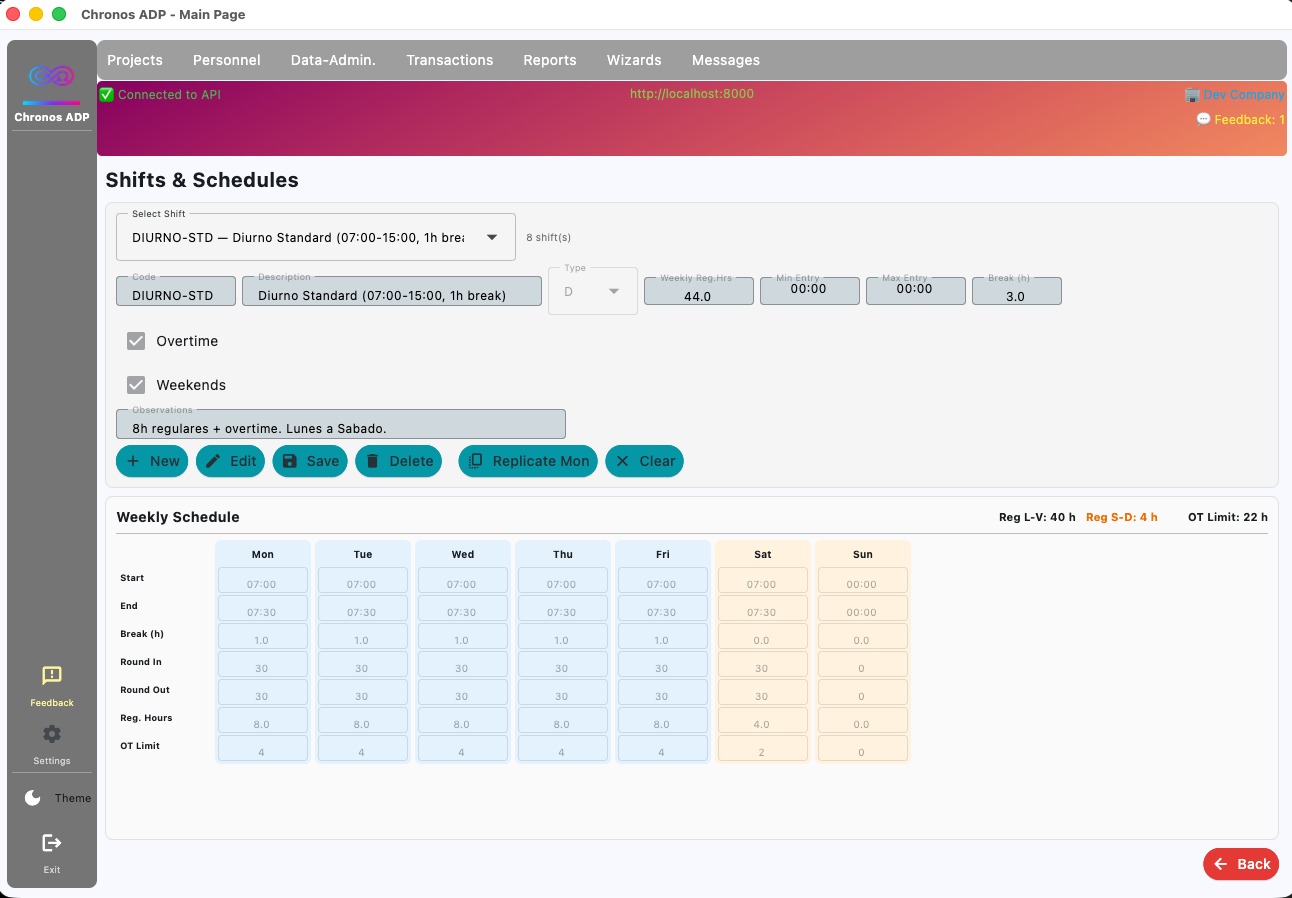Click the Reg S-D: 4 h label

[1122, 517]
